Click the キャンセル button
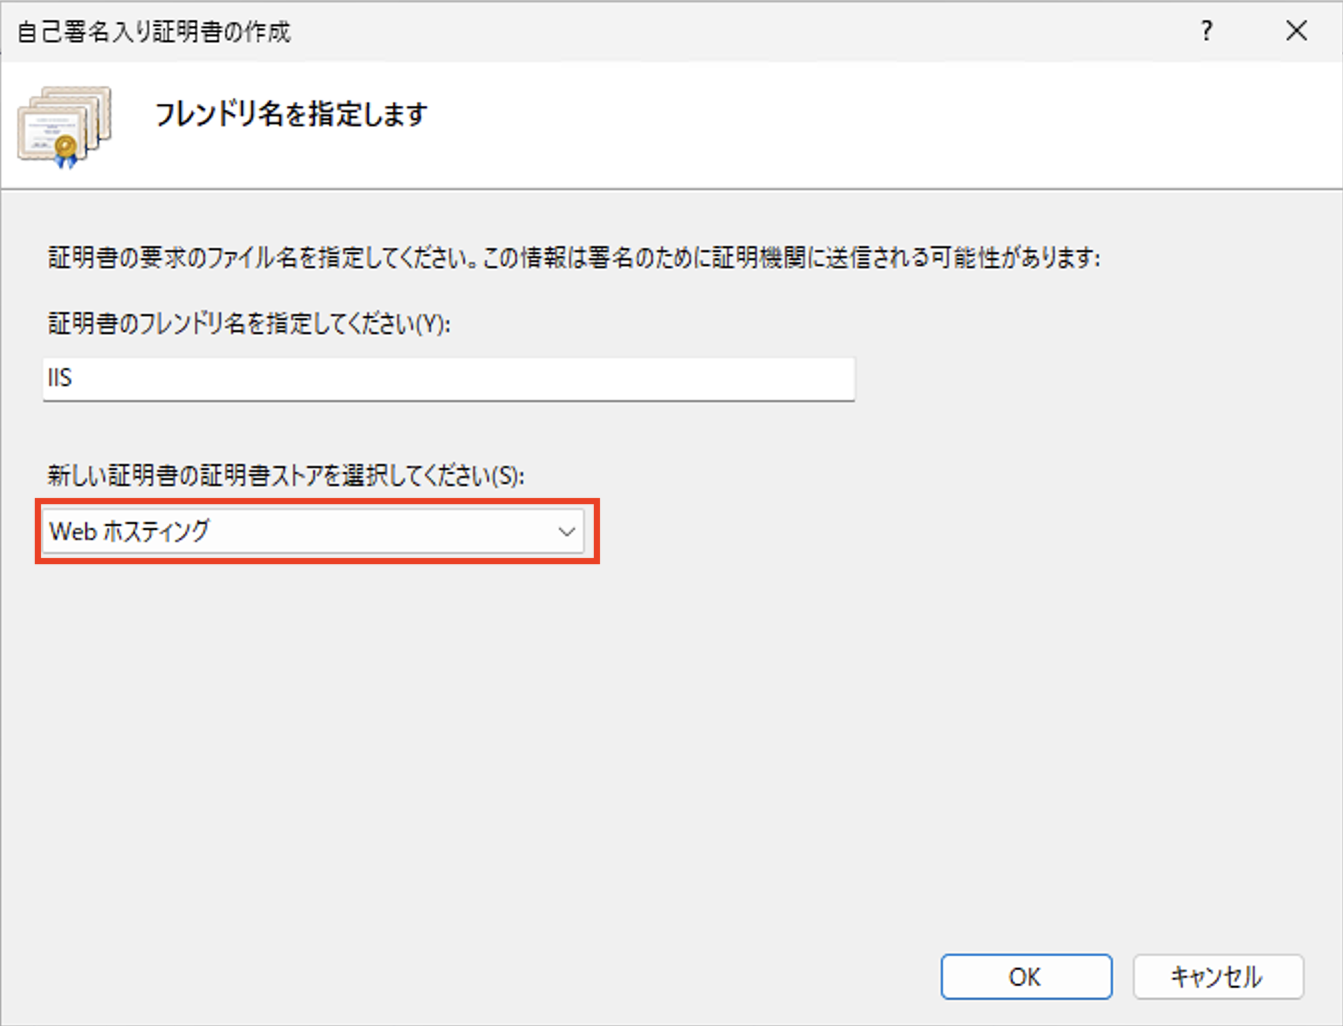 point(1217,976)
